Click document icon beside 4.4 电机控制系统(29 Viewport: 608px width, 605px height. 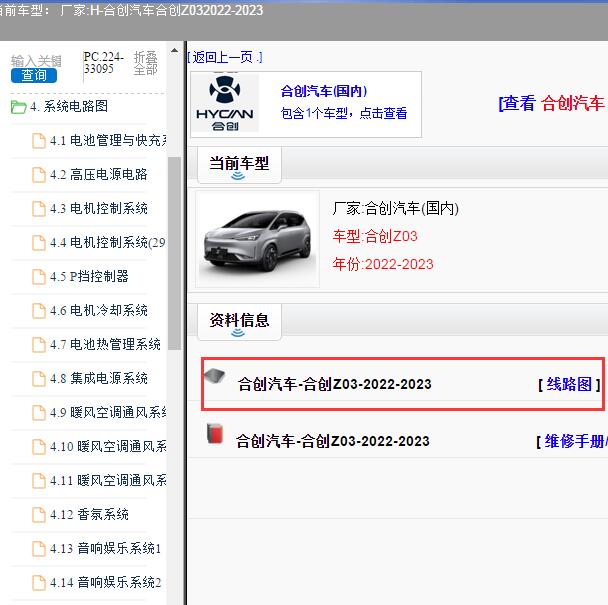38,243
